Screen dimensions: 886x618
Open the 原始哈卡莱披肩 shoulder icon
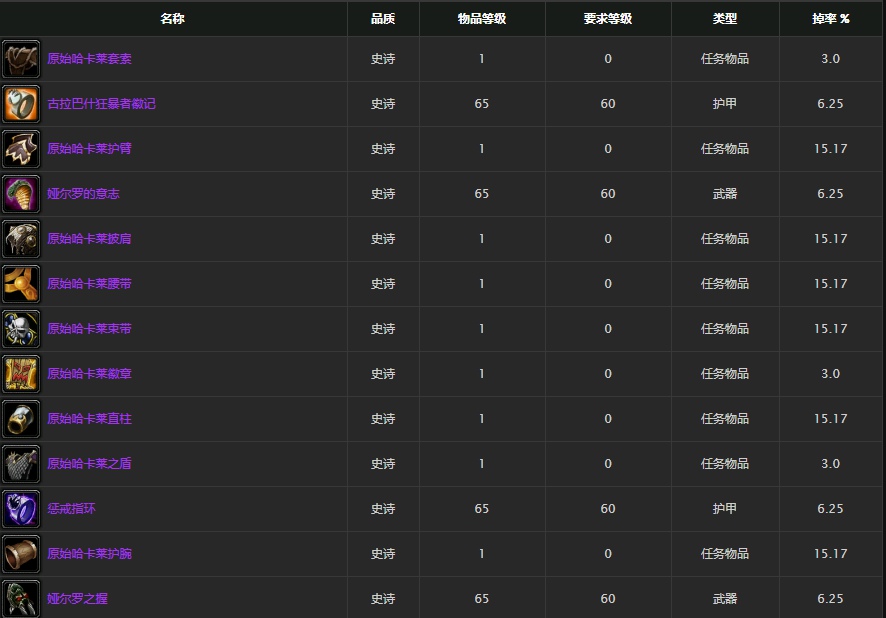click(21, 239)
